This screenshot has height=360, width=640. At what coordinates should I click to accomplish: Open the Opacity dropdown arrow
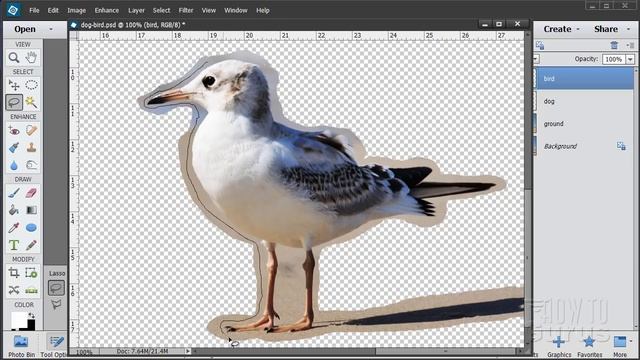coord(630,60)
